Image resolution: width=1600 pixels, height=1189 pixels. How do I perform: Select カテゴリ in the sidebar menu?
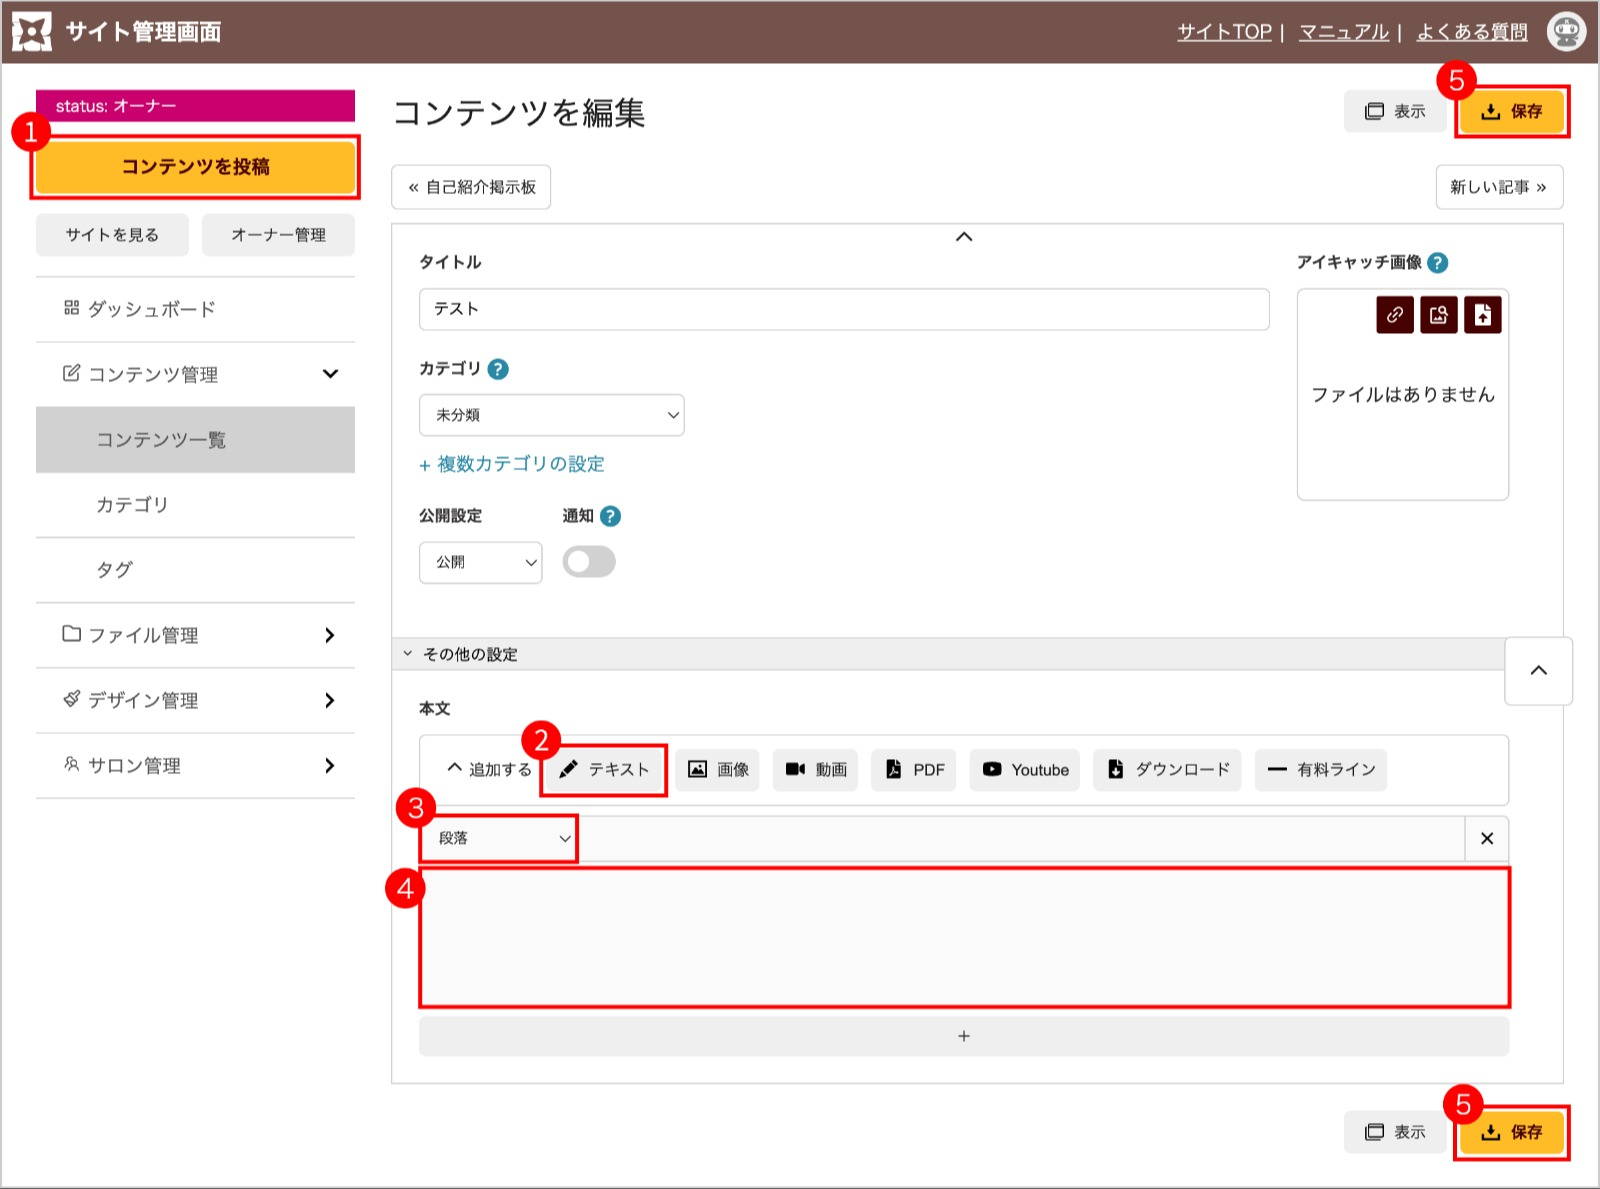pos(132,505)
